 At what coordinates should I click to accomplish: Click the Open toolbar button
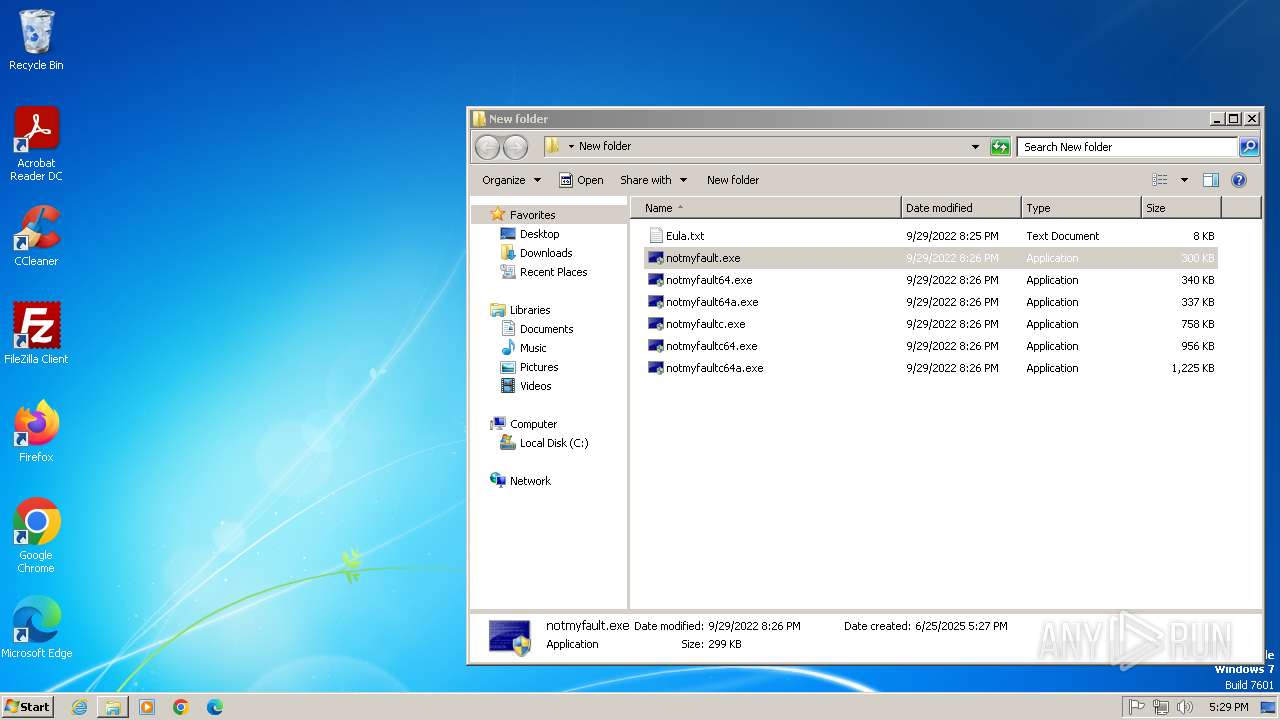point(581,180)
